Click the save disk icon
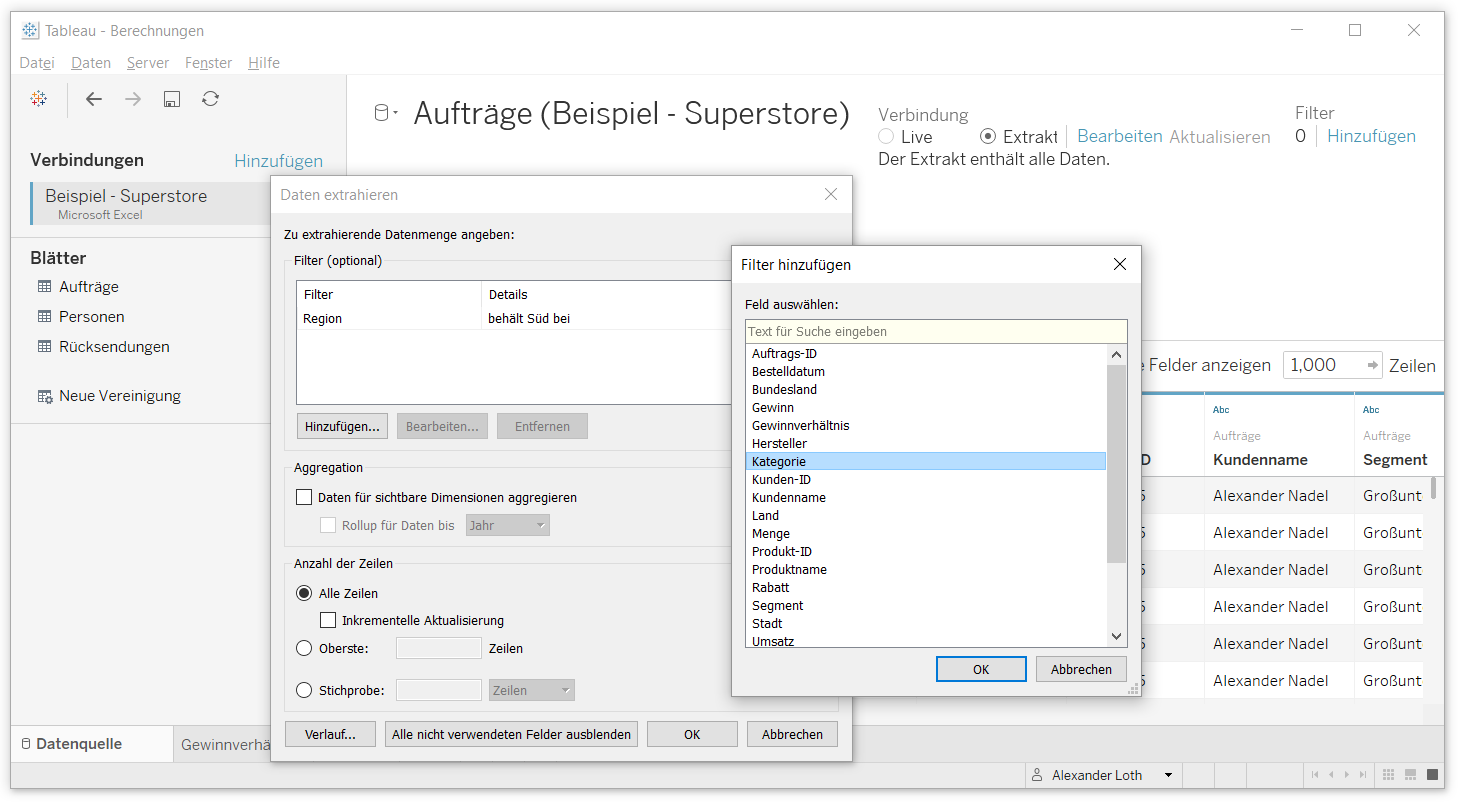1458x803 pixels. (x=172, y=98)
